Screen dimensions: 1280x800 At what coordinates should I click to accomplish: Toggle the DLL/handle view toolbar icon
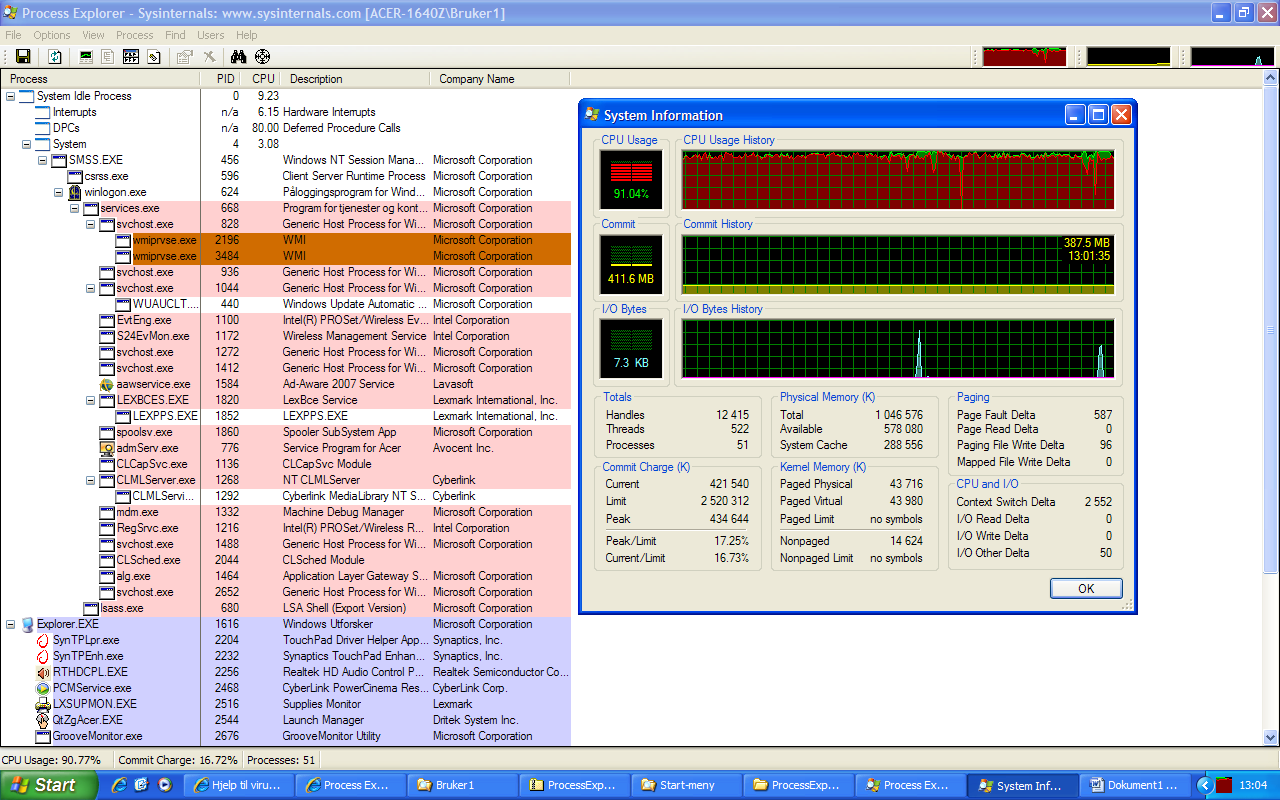click(x=154, y=57)
